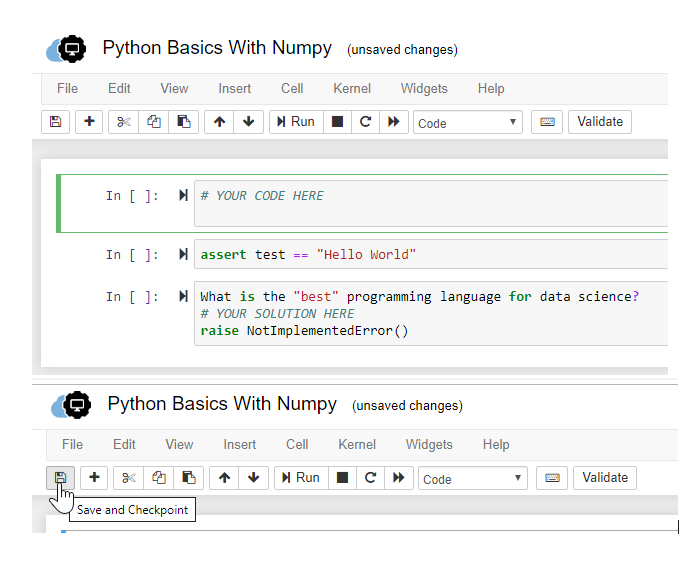Screen dimensions: 679x566
Task: Click the Run button in the upper toolbar
Action: tap(296, 122)
